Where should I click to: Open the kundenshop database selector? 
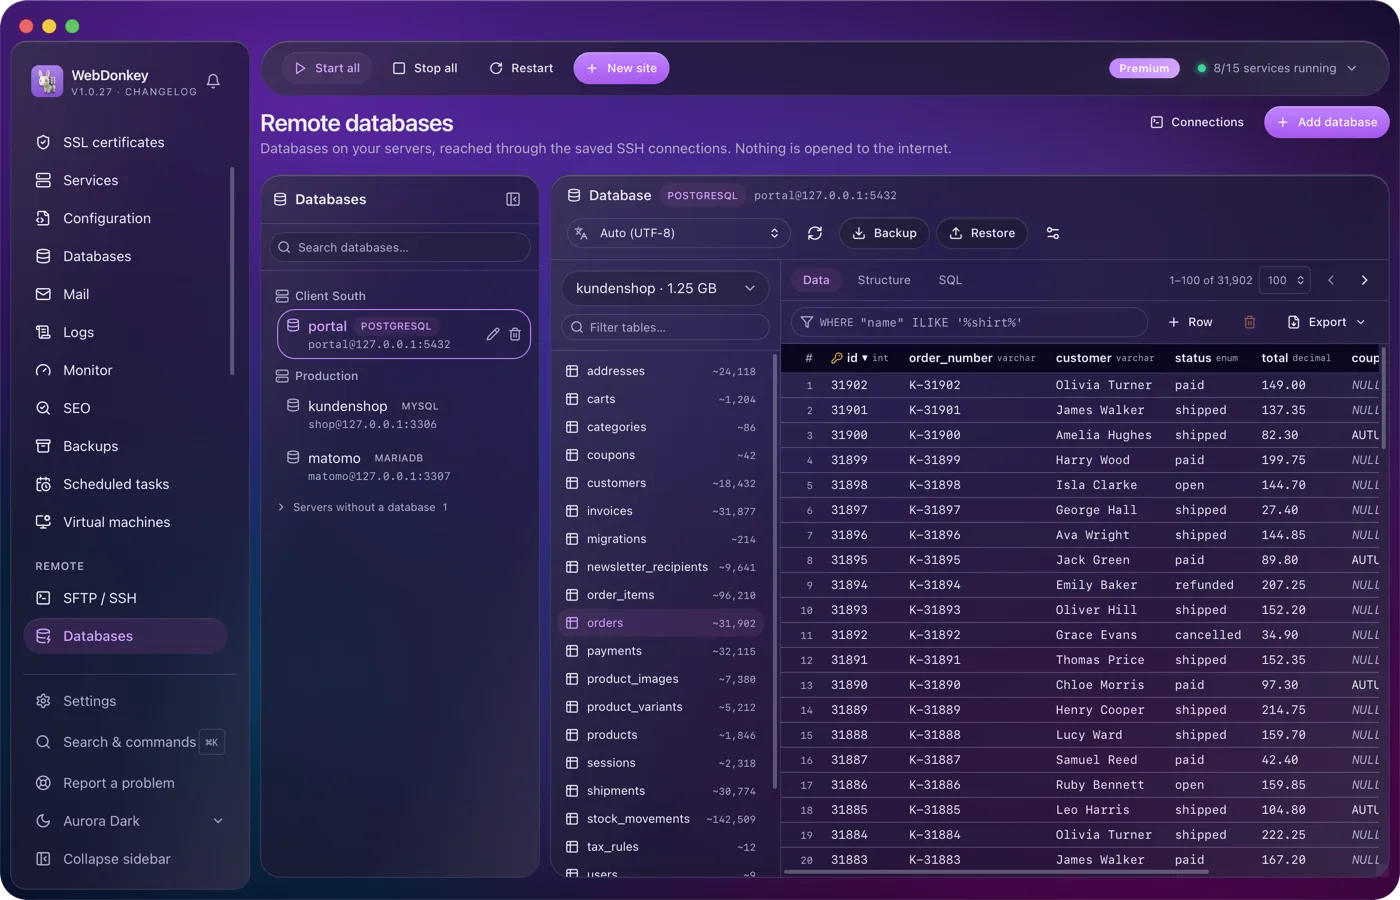point(665,288)
